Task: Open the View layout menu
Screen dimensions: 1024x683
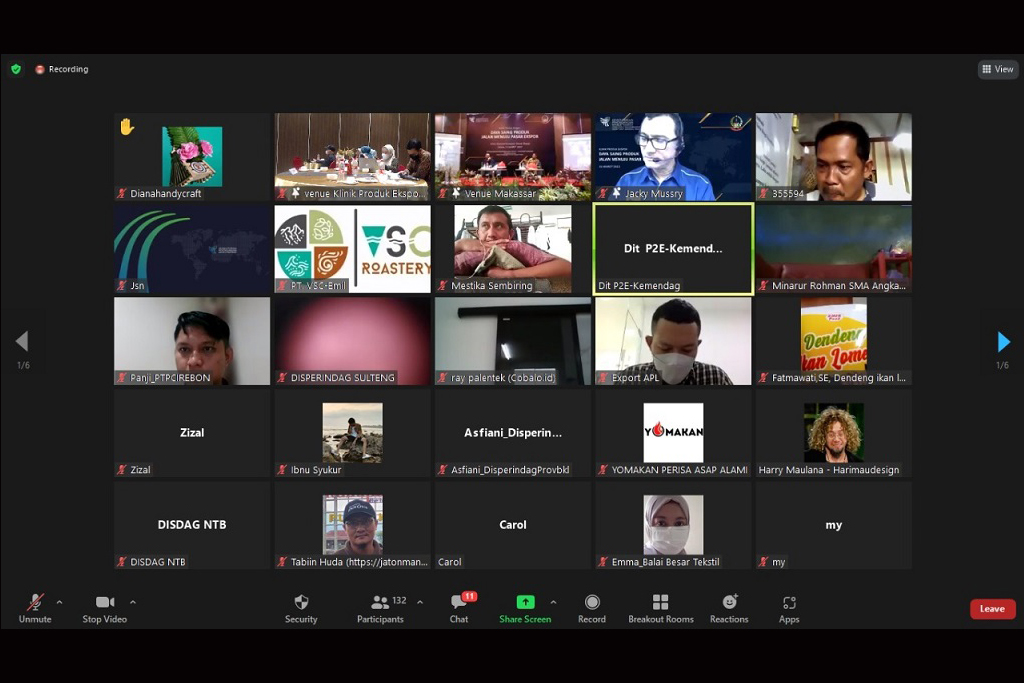Action: [x=998, y=69]
